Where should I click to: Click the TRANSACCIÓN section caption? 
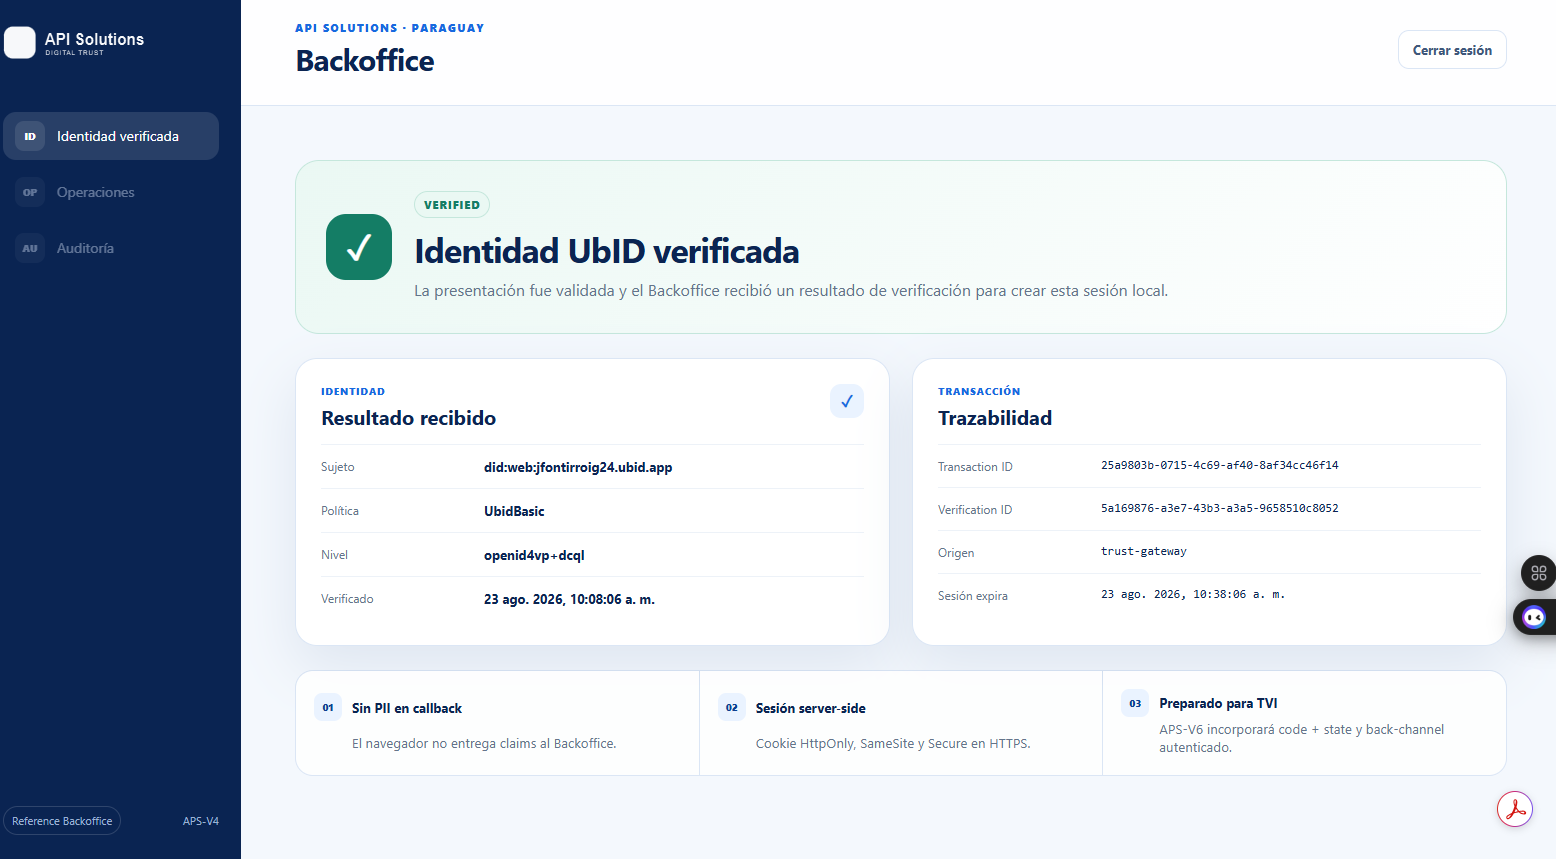click(979, 392)
